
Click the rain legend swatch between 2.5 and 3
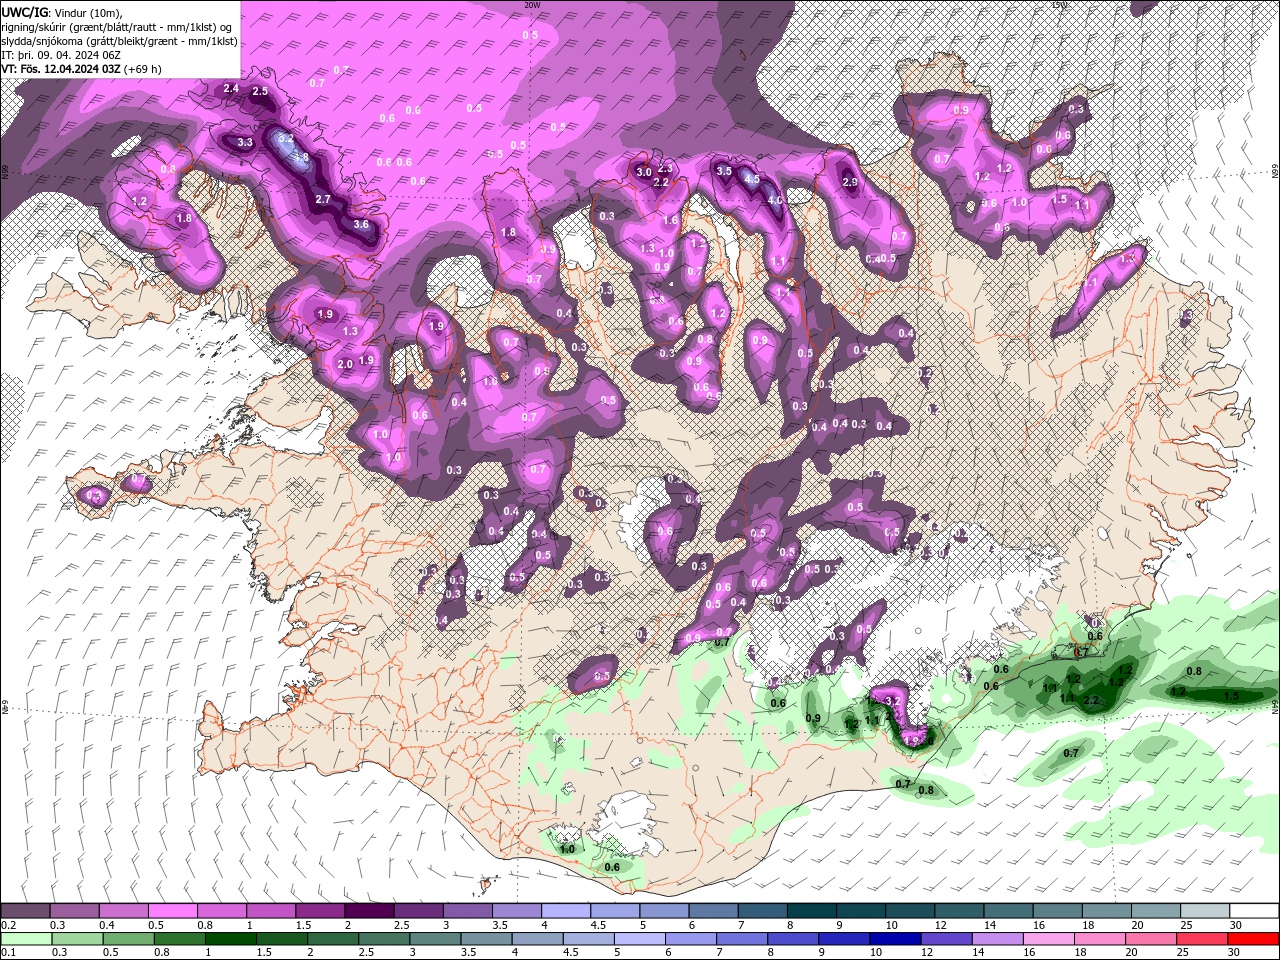[x=384, y=939]
